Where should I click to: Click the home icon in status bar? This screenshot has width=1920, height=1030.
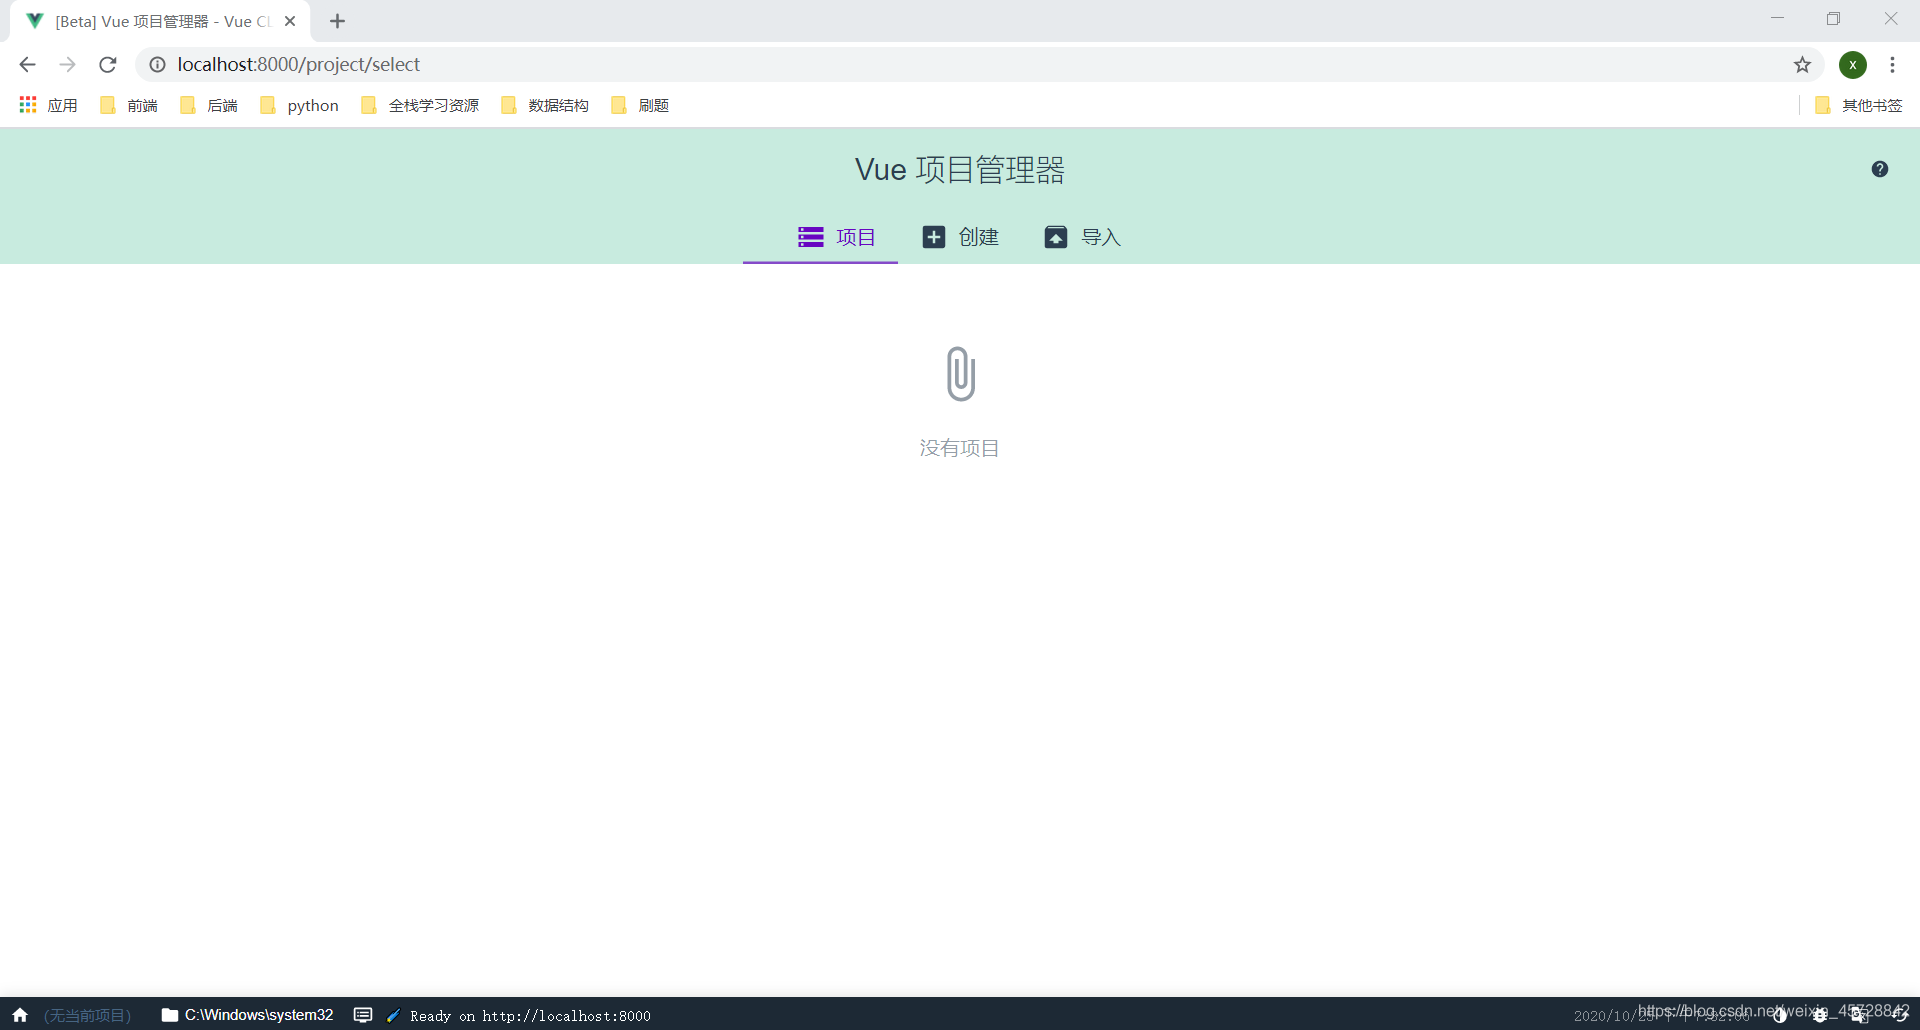click(20, 1015)
